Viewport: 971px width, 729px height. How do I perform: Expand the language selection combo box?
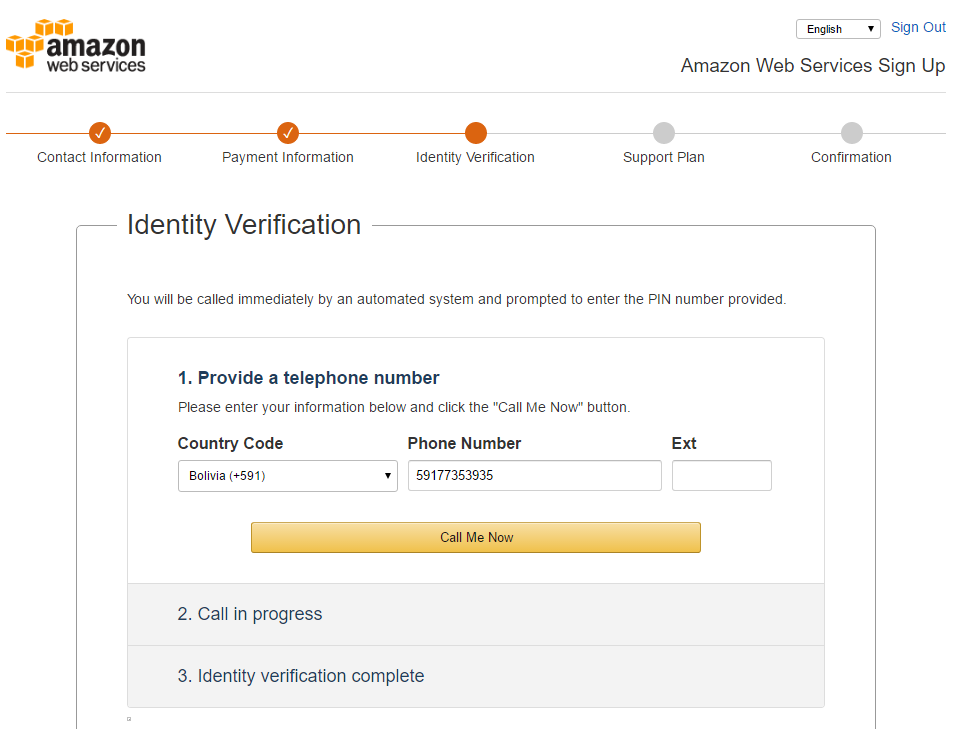point(838,28)
